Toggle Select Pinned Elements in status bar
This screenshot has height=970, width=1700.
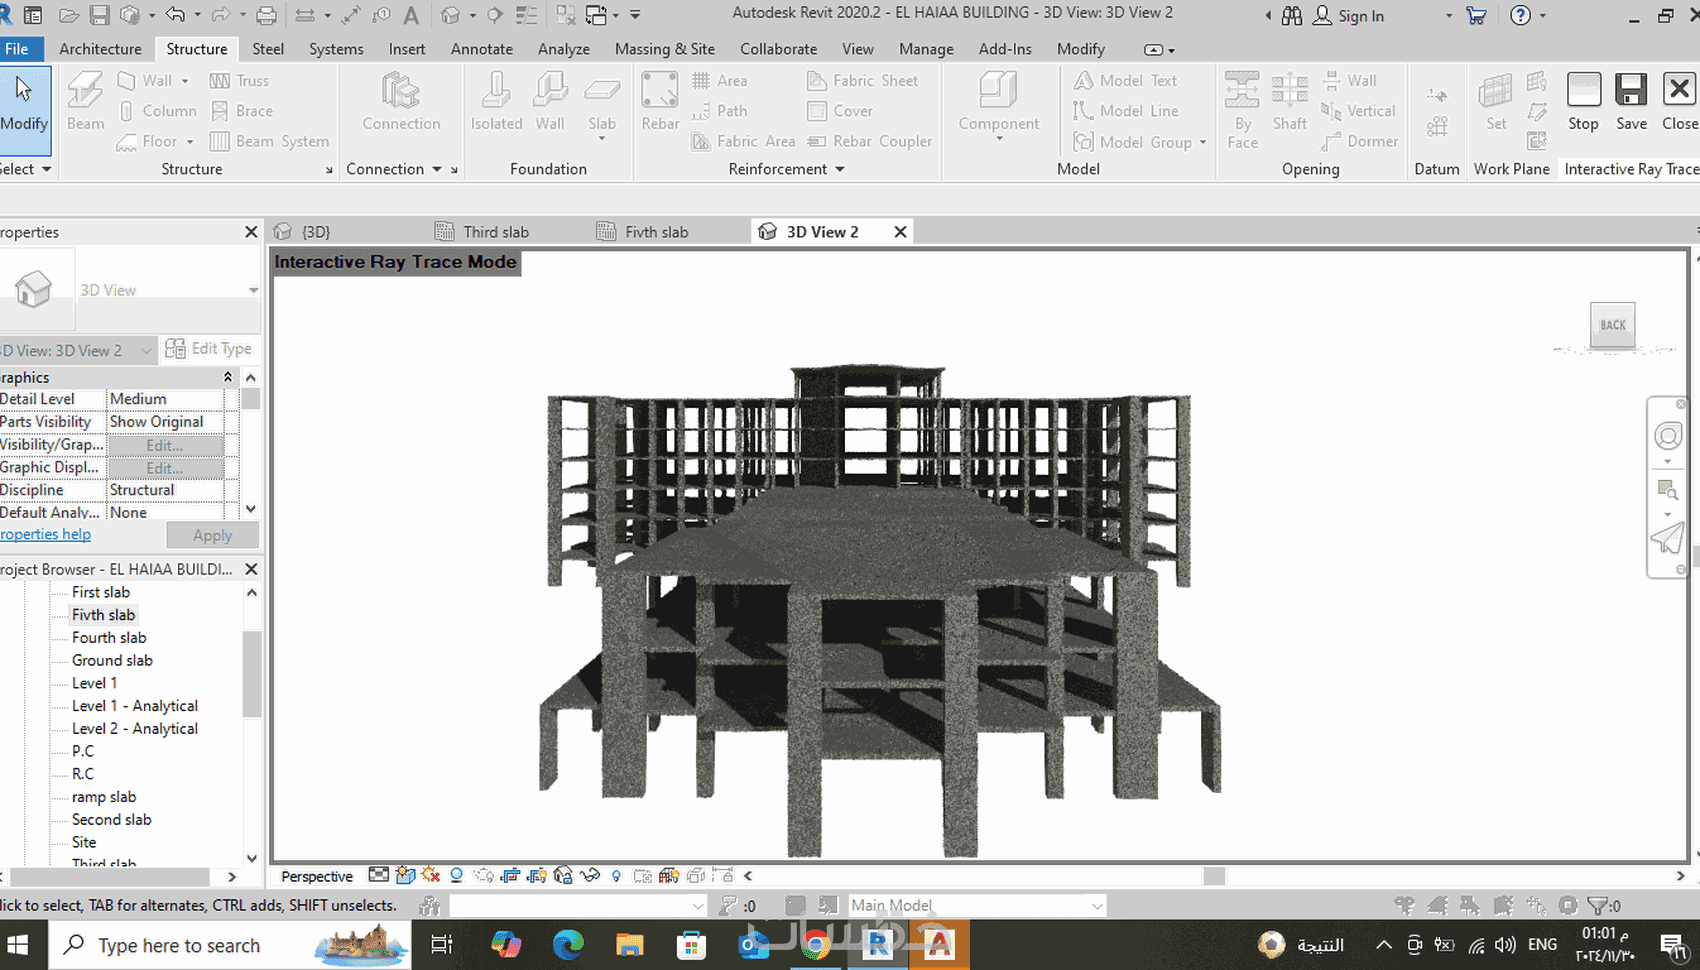click(1470, 906)
